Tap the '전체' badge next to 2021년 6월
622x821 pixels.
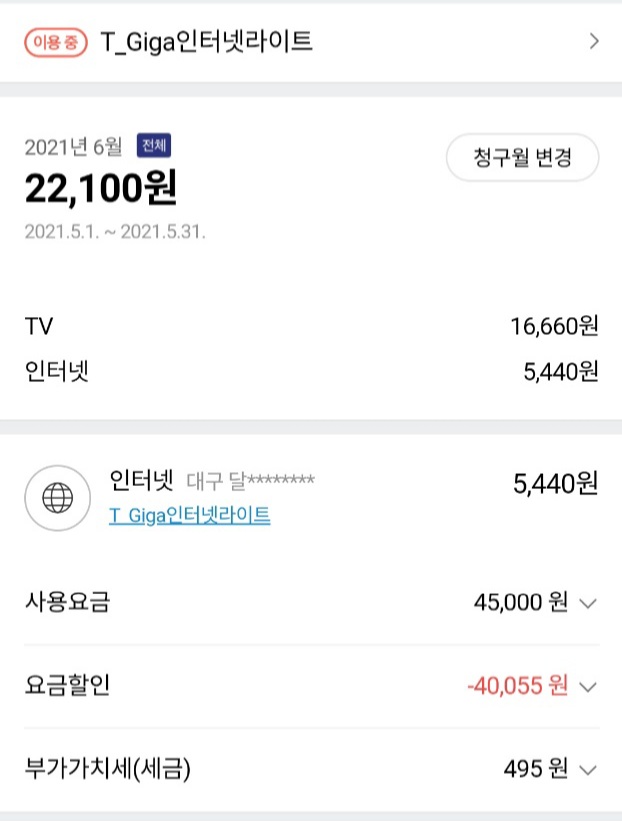(154, 146)
